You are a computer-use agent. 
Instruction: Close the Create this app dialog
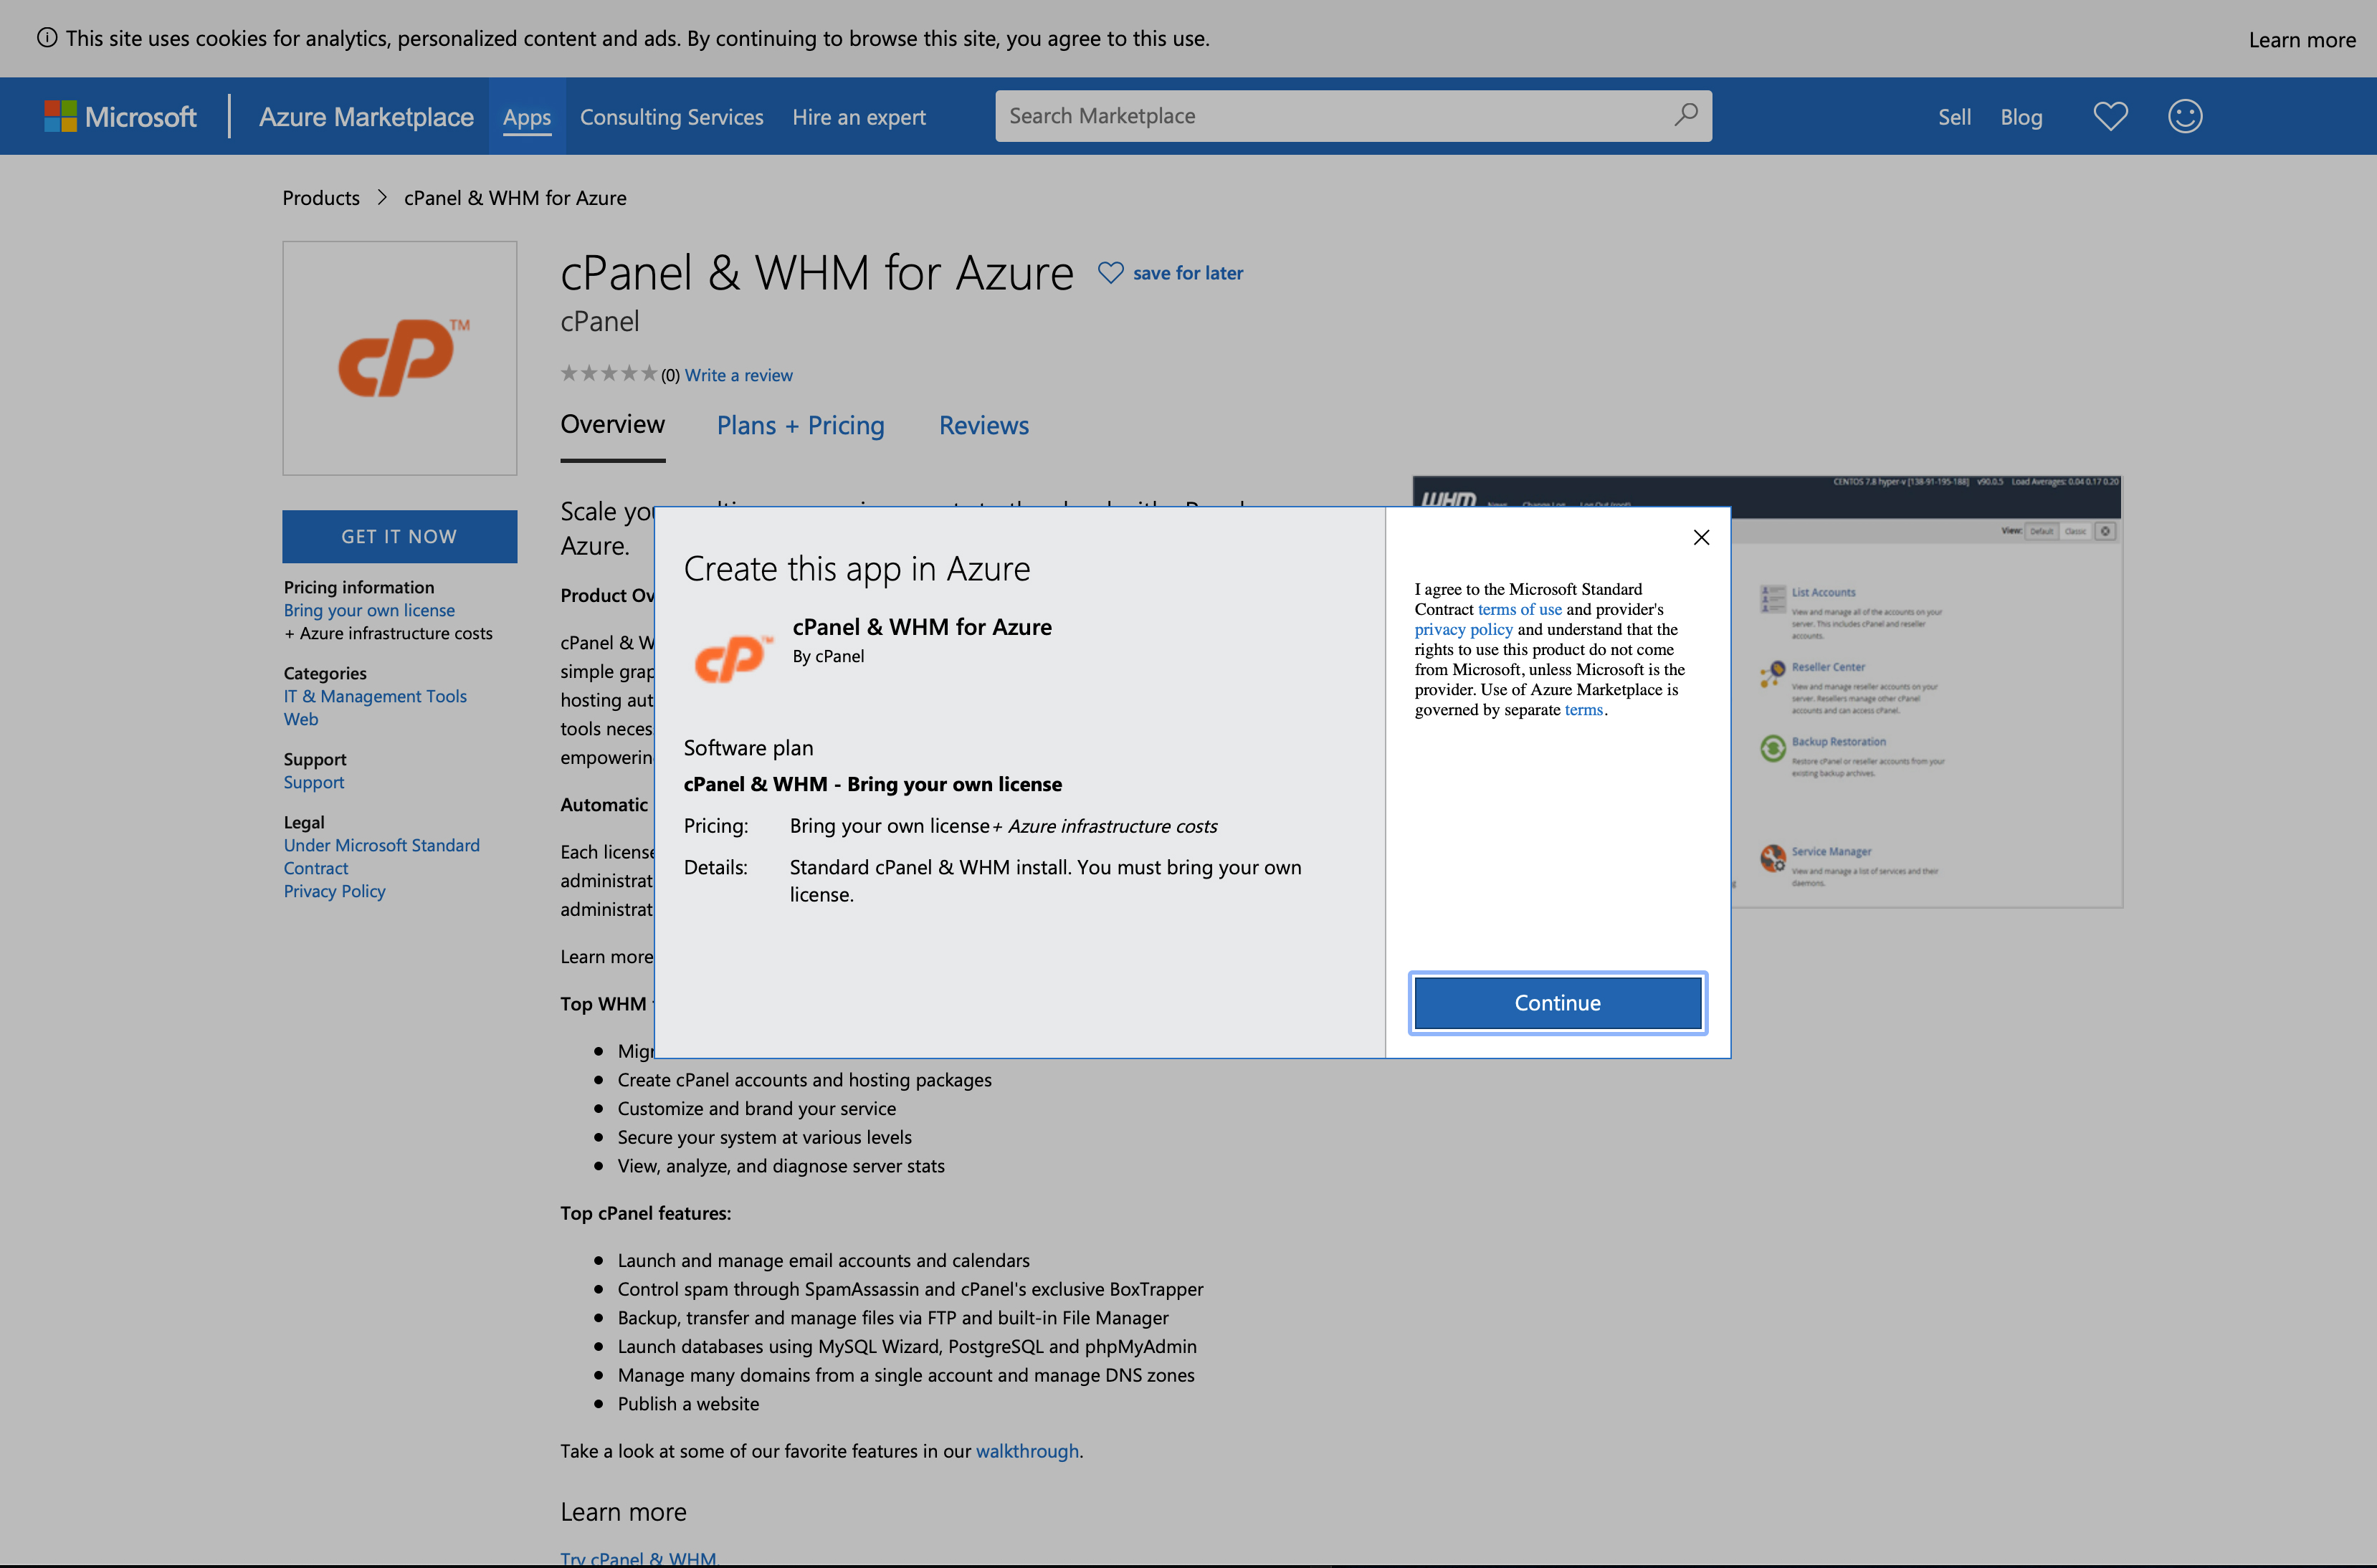coord(1701,537)
